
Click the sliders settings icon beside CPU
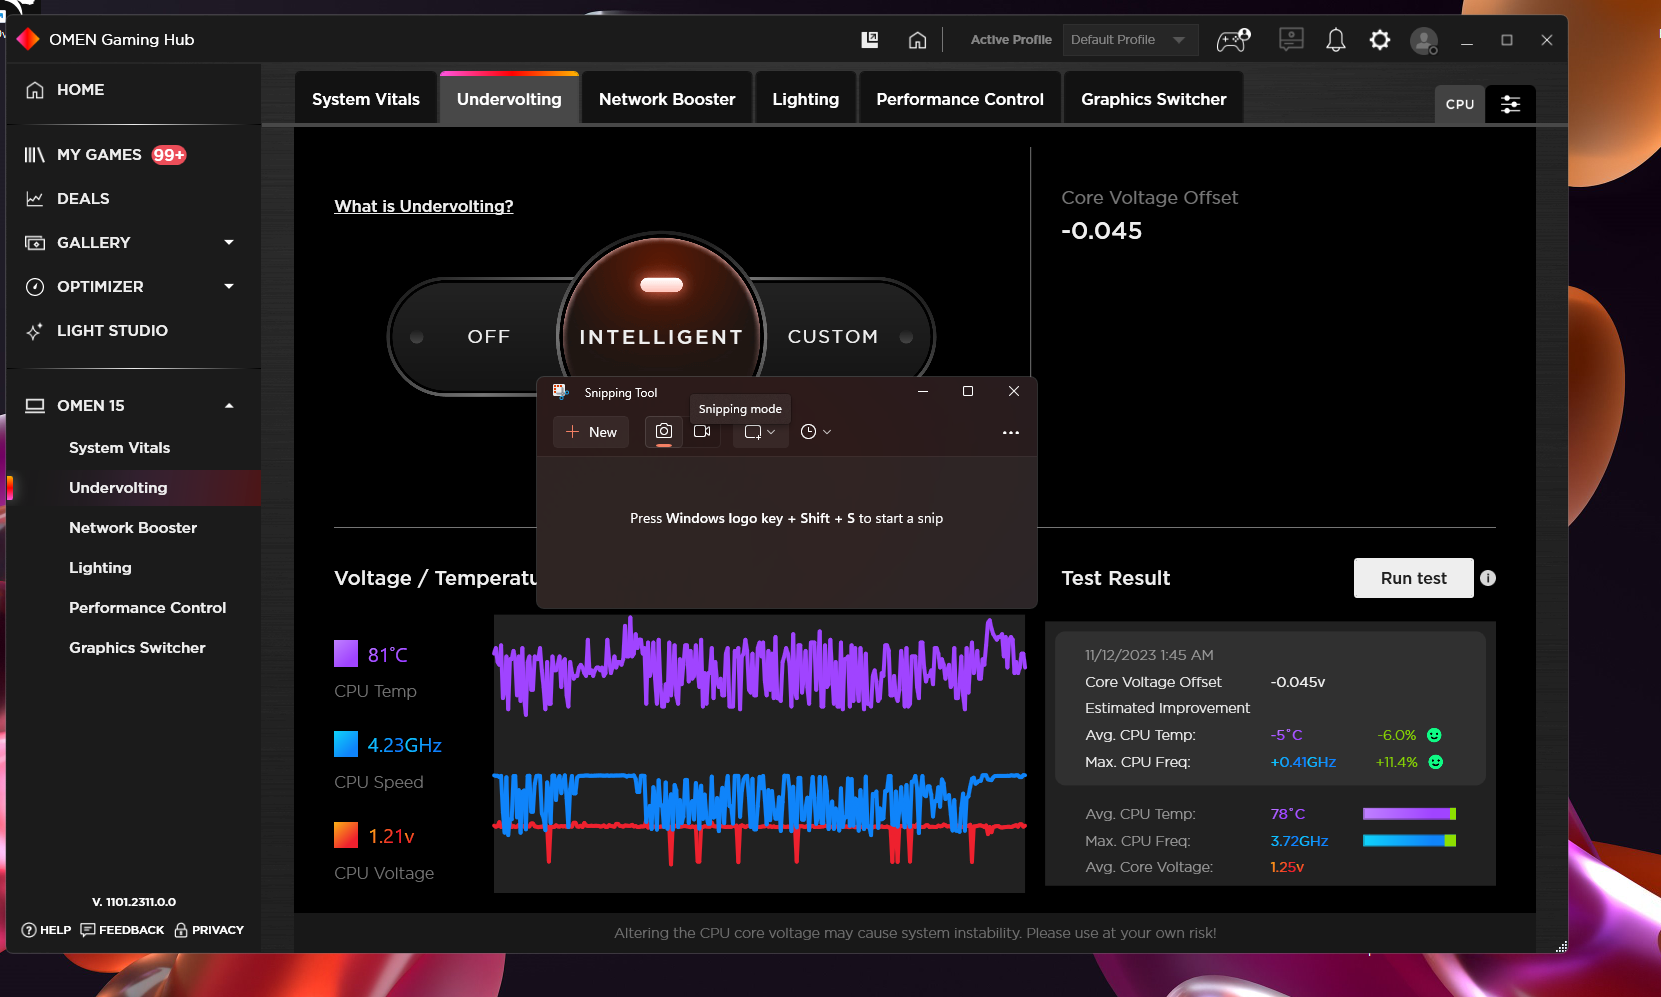tap(1510, 104)
